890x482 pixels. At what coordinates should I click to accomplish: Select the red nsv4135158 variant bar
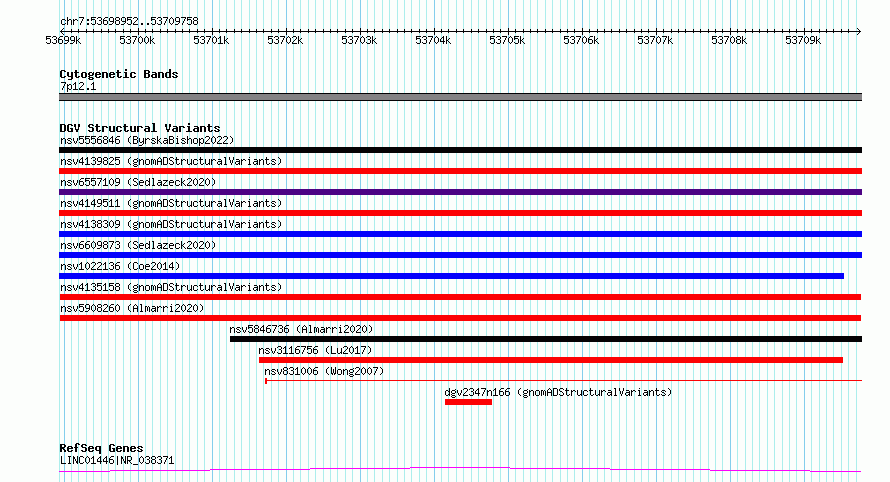pyautogui.click(x=460, y=297)
